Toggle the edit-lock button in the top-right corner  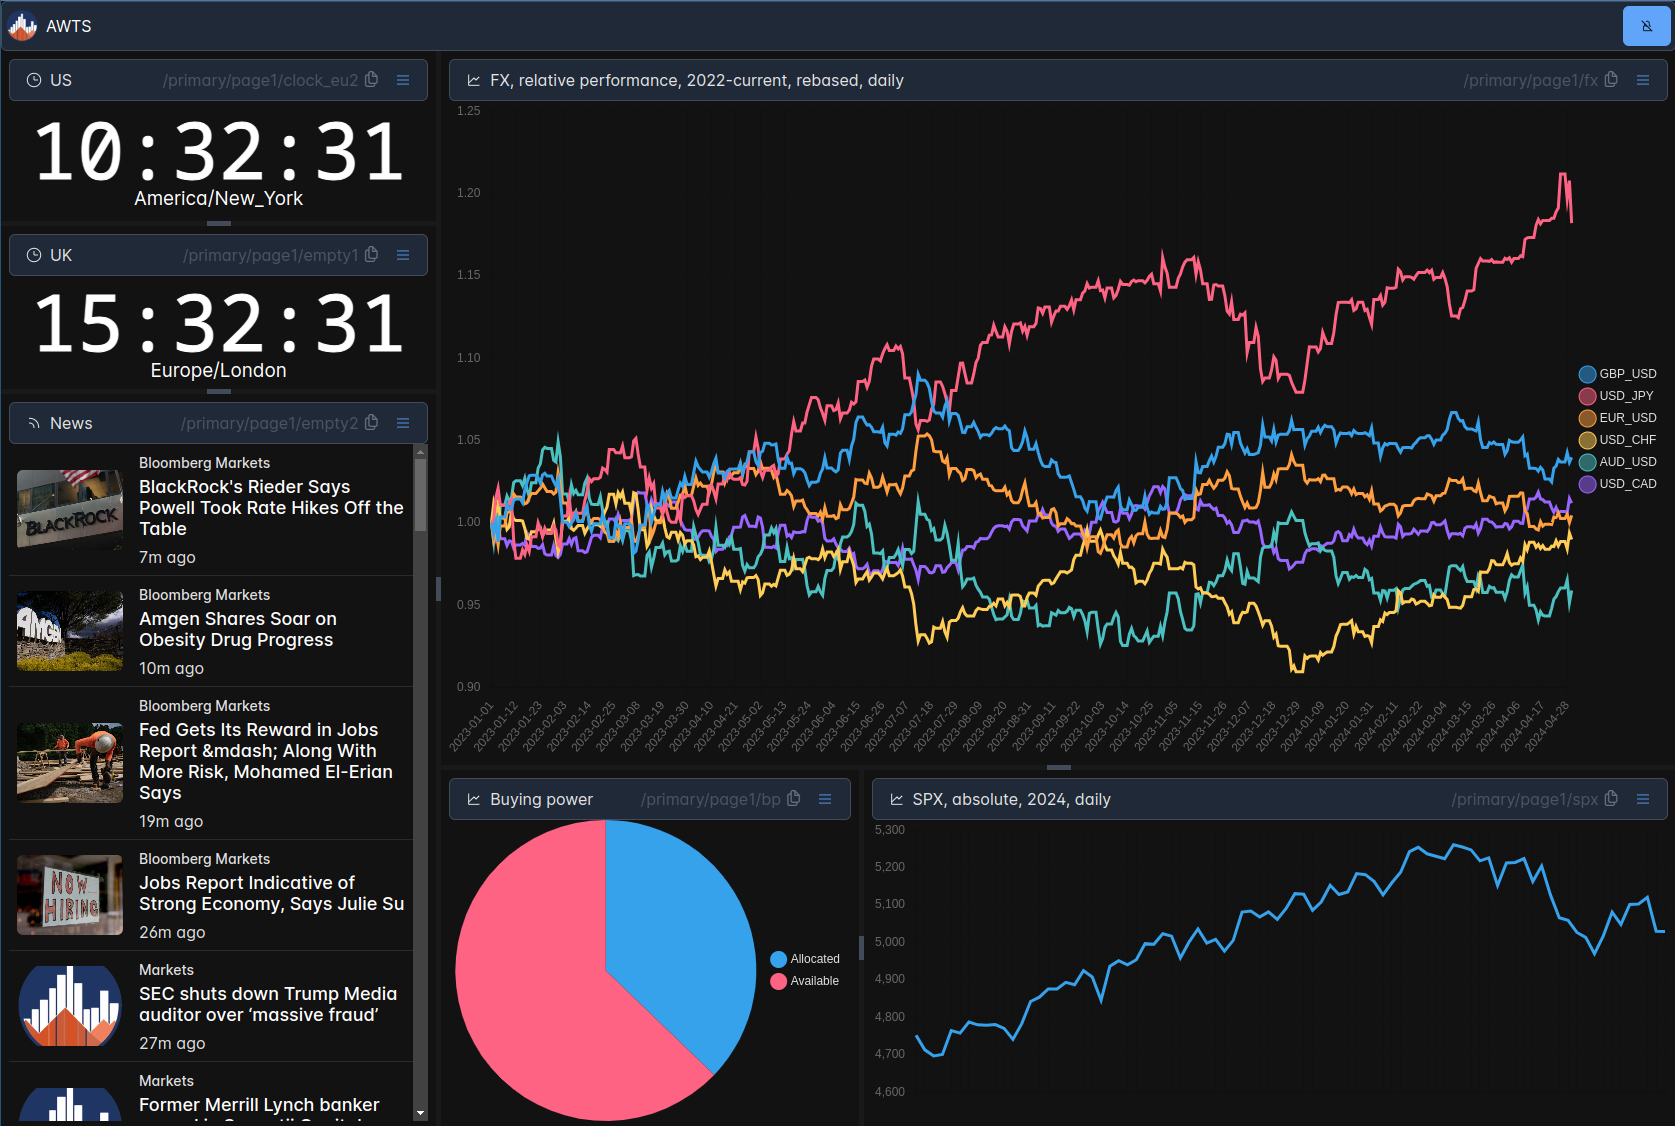click(x=1646, y=26)
